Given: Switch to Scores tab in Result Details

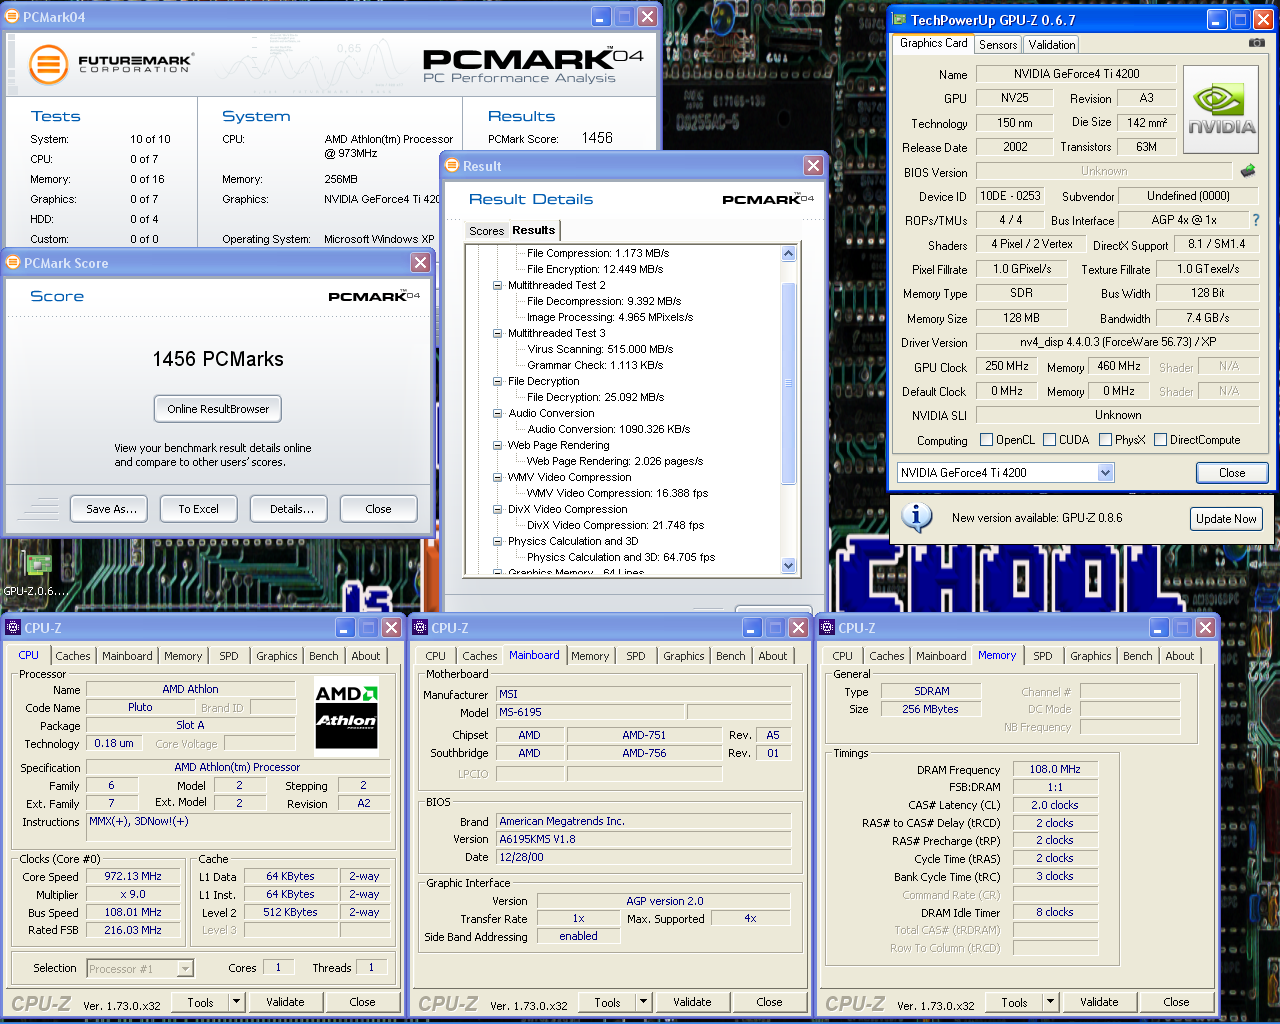Looking at the screenshot, I should point(487,231).
